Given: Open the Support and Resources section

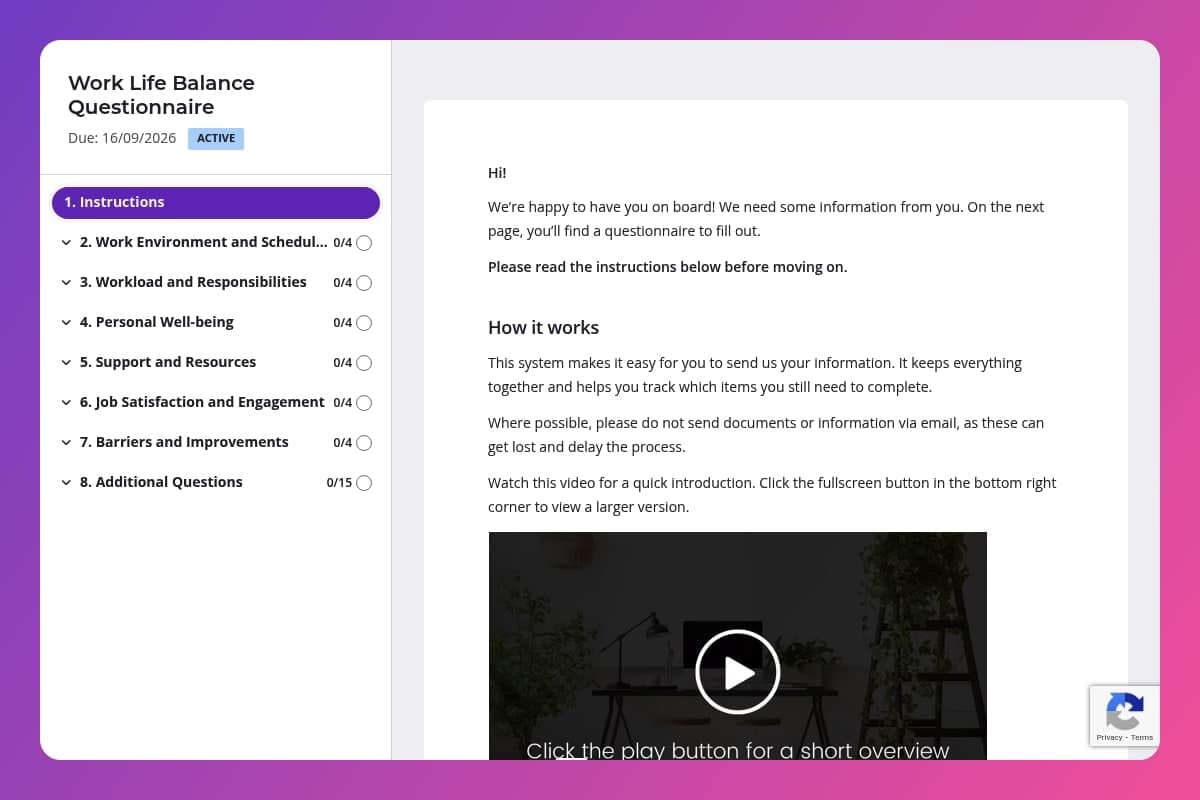Looking at the screenshot, I should [167, 362].
